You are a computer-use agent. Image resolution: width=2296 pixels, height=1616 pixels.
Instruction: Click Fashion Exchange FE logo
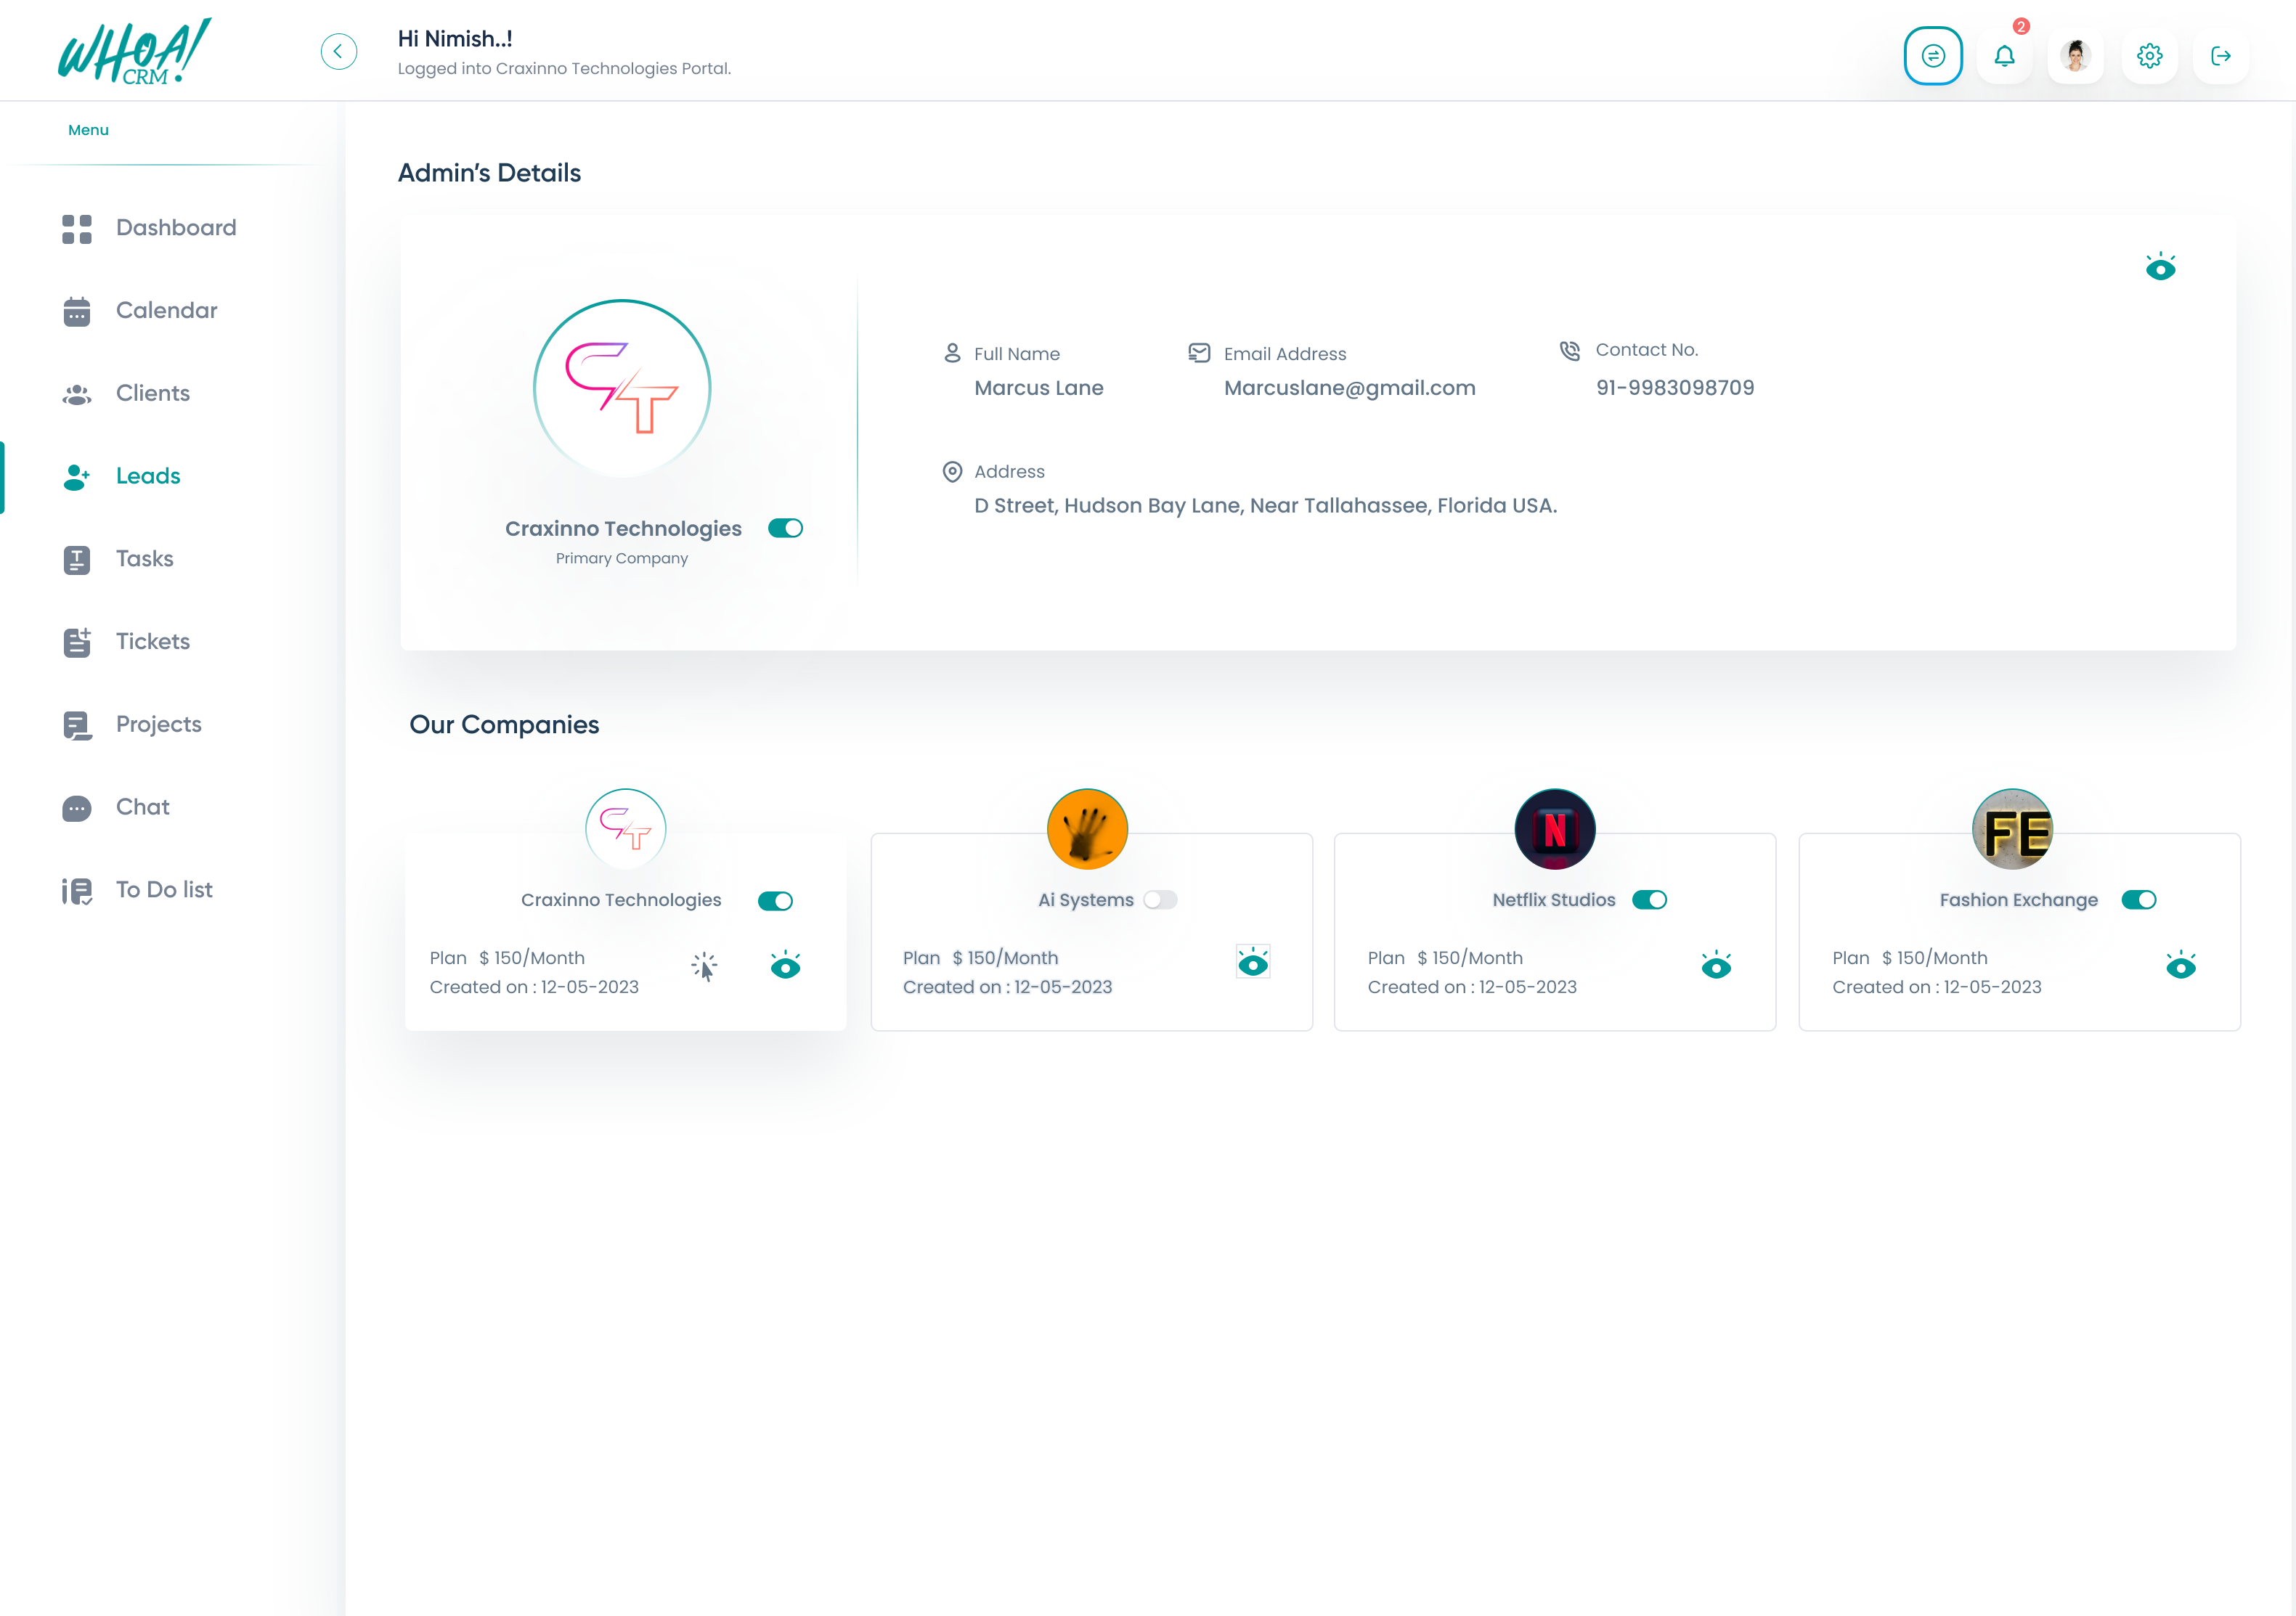point(2013,829)
